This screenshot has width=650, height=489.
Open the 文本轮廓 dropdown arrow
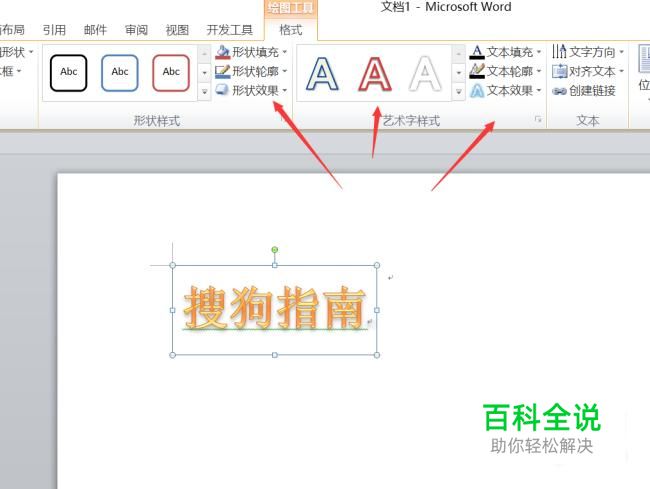[x=539, y=71]
